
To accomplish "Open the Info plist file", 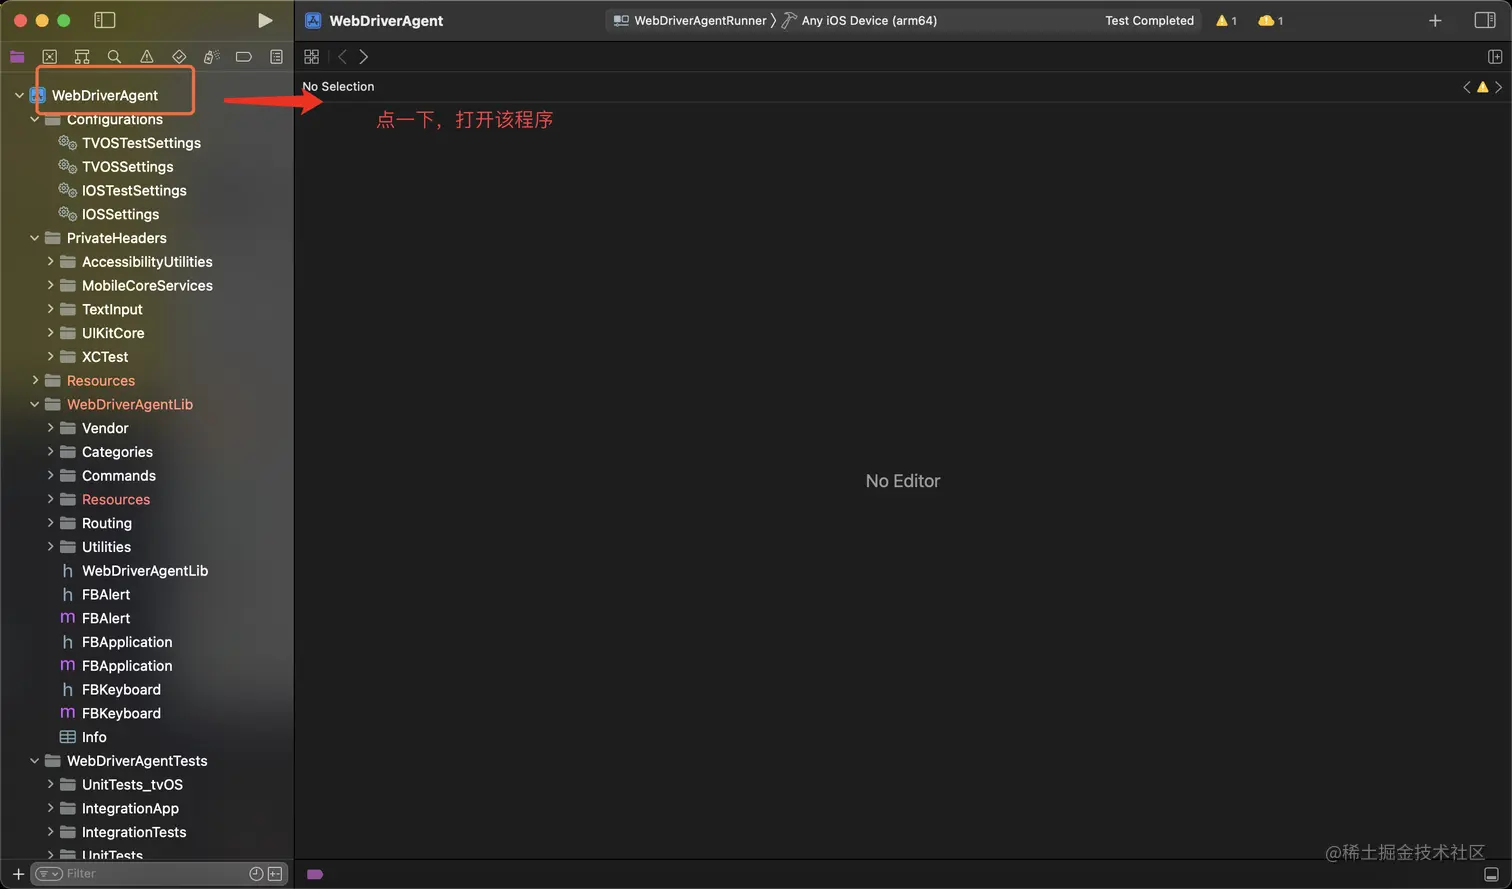I will coord(94,737).
